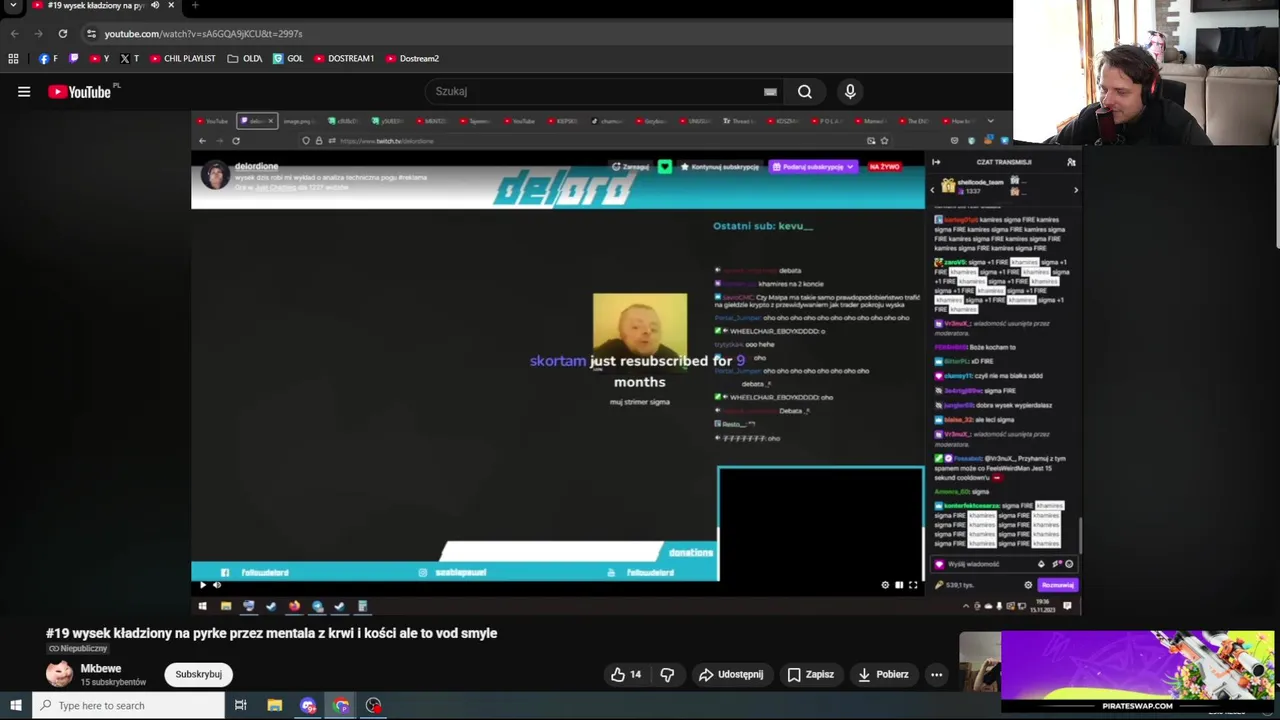The height and width of the screenshot is (720, 1280).
Task: Open the Facebook 'F' bookmark
Action: point(48,58)
